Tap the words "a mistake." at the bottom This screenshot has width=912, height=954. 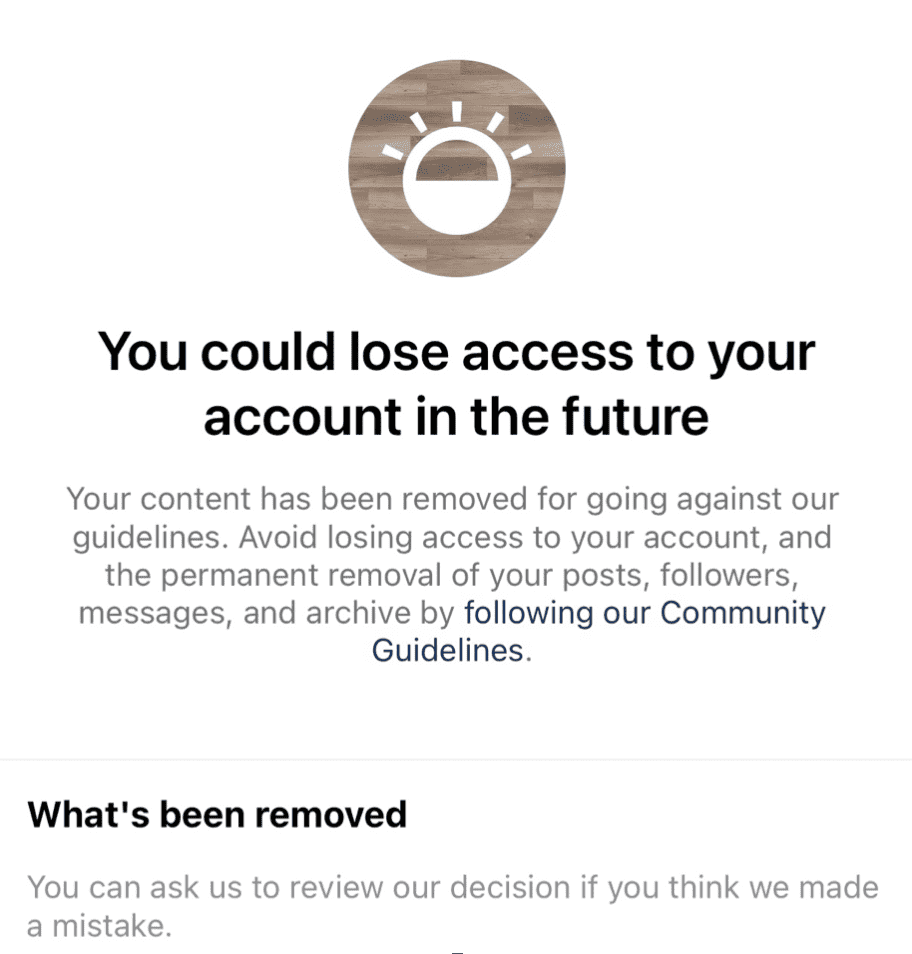click(x=99, y=925)
